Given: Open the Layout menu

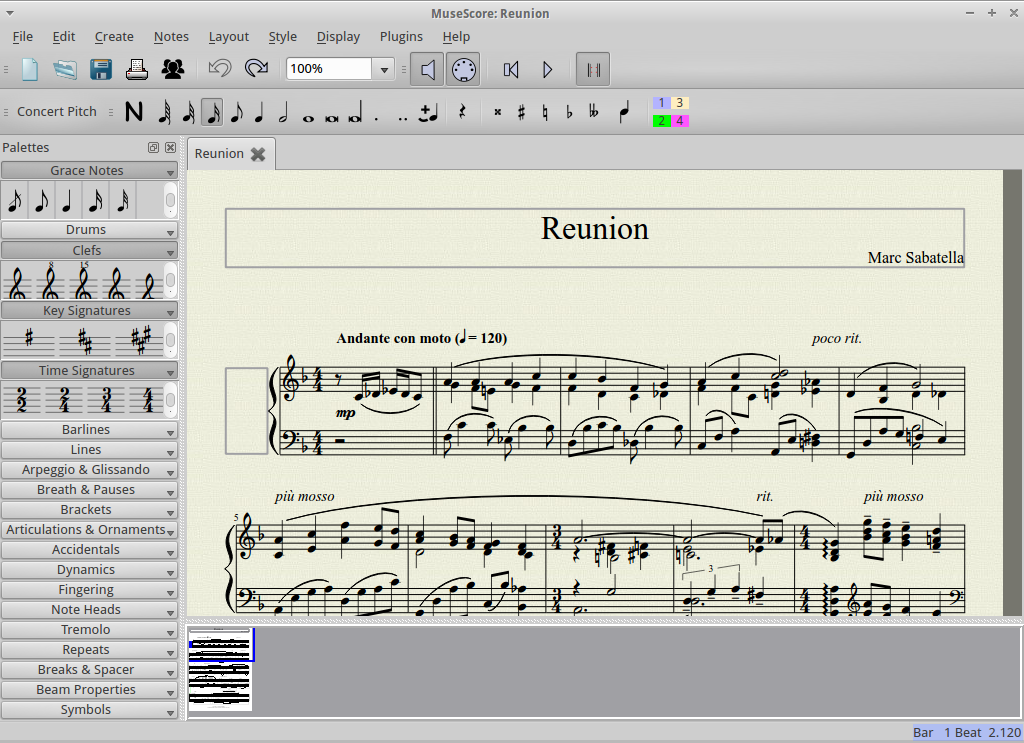Looking at the screenshot, I should tap(229, 37).
